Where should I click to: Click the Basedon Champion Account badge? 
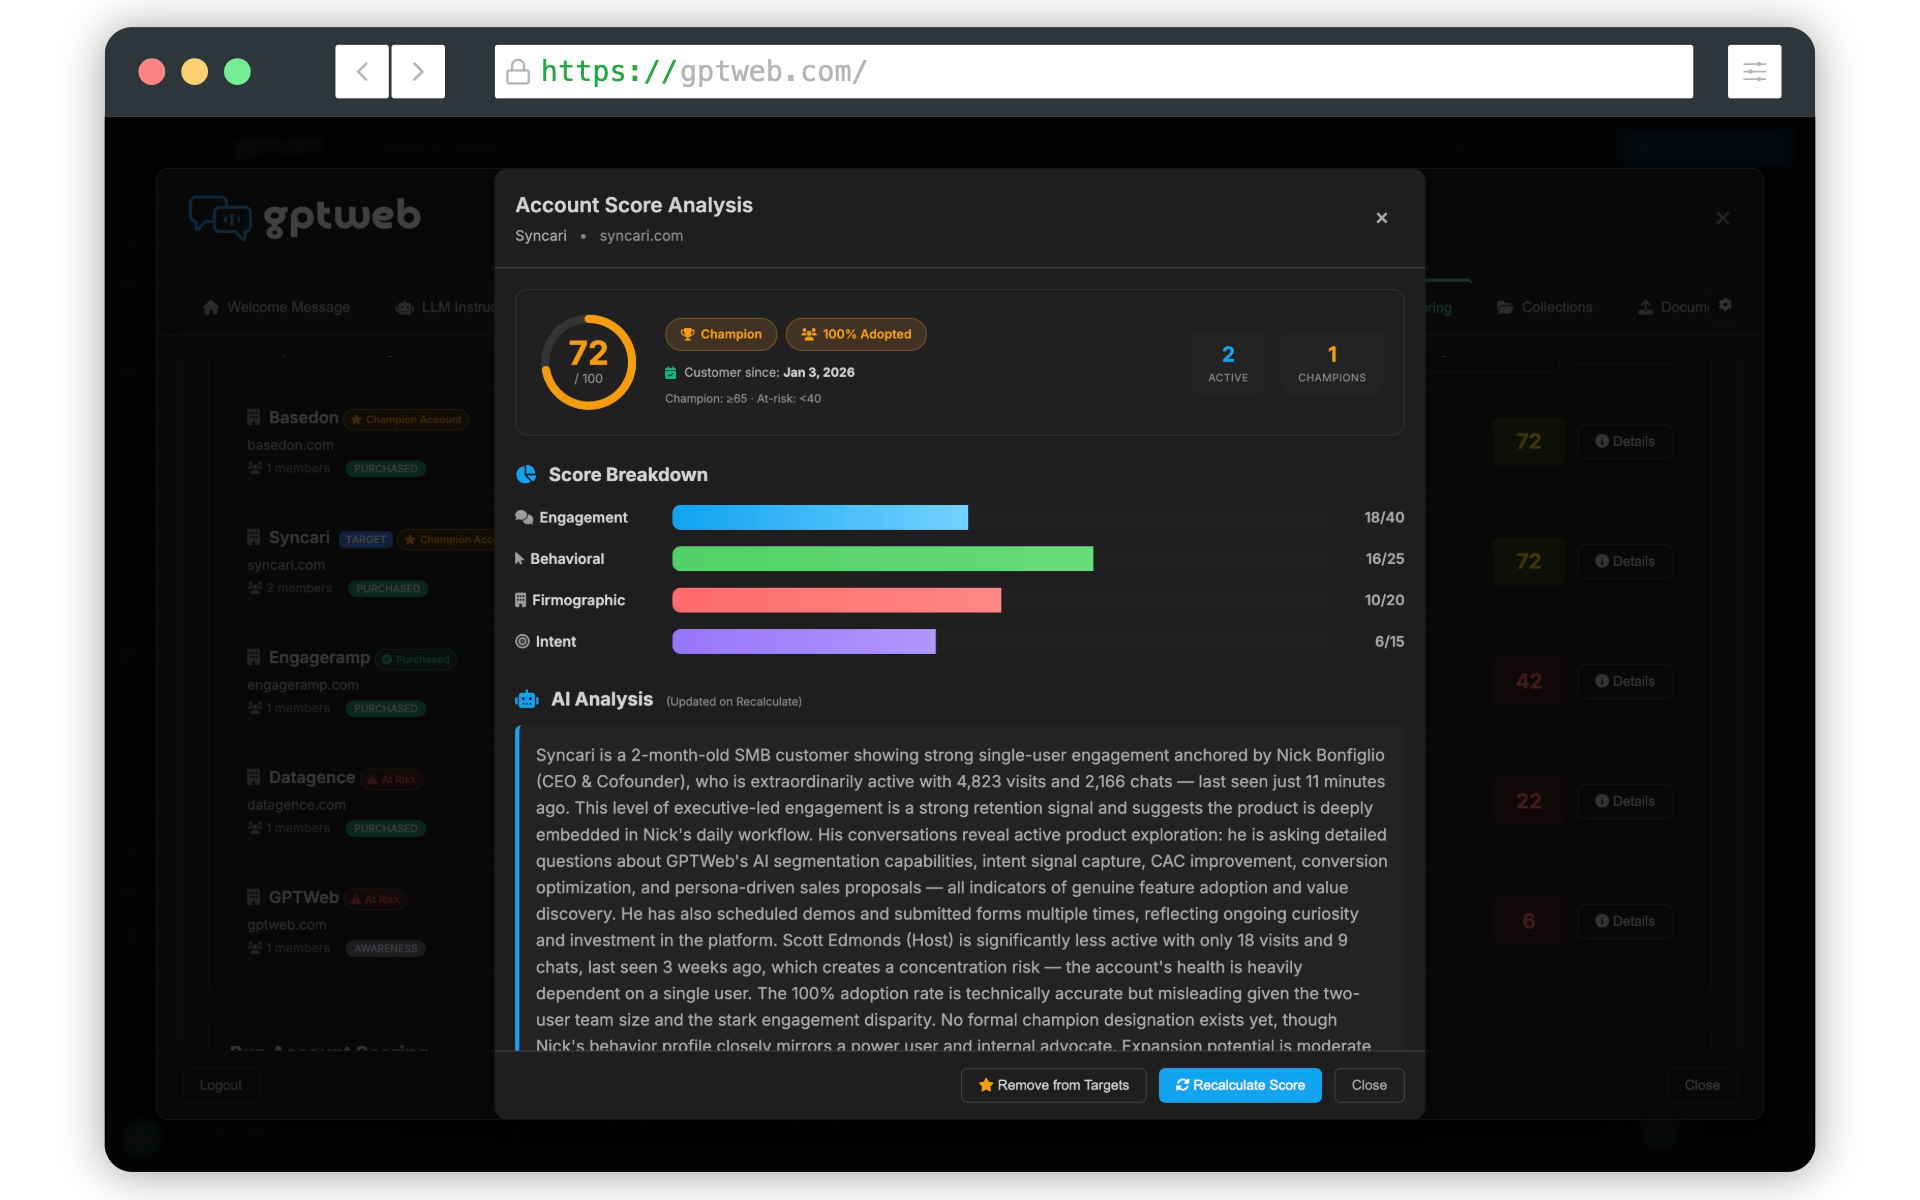pos(407,419)
